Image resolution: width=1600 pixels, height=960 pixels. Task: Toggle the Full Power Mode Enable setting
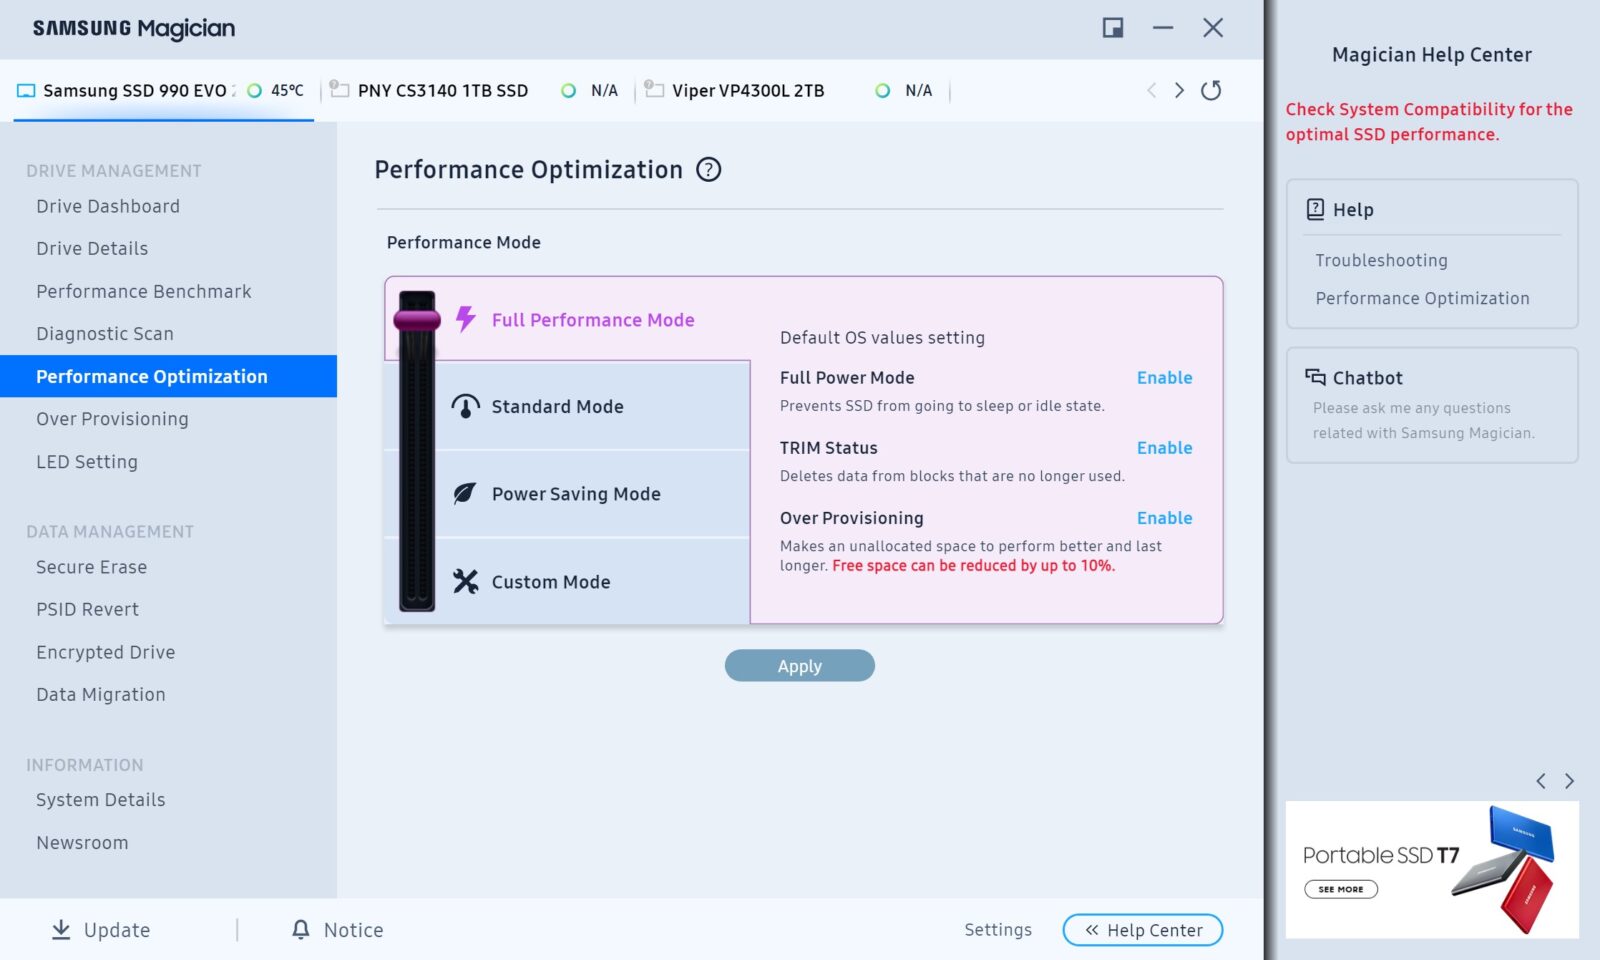pyautogui.click(x=1164, y=378)
